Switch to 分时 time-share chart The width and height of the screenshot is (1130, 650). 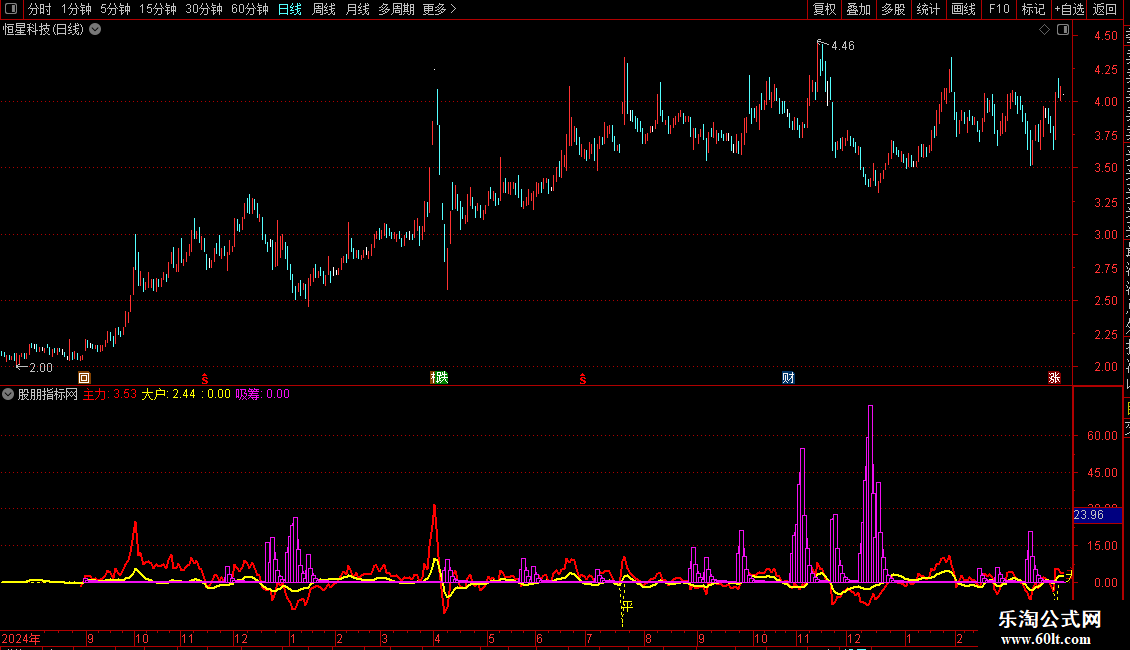pos(40,9)
